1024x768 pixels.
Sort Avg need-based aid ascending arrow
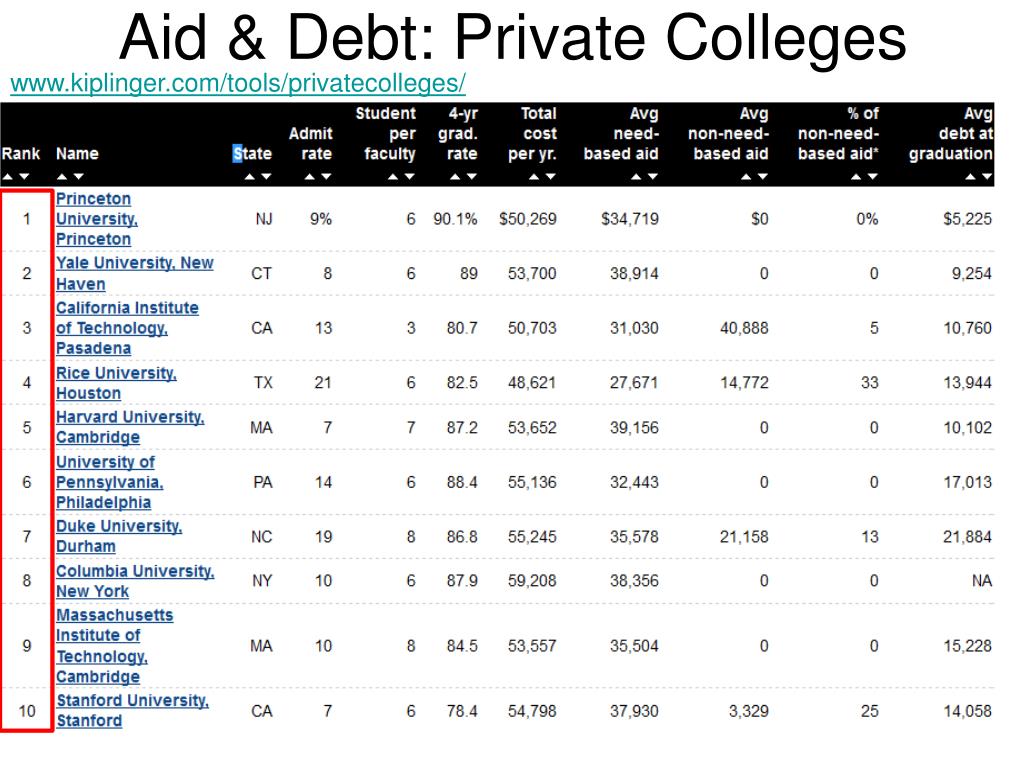pyautogui.click(x=636, y=177)
